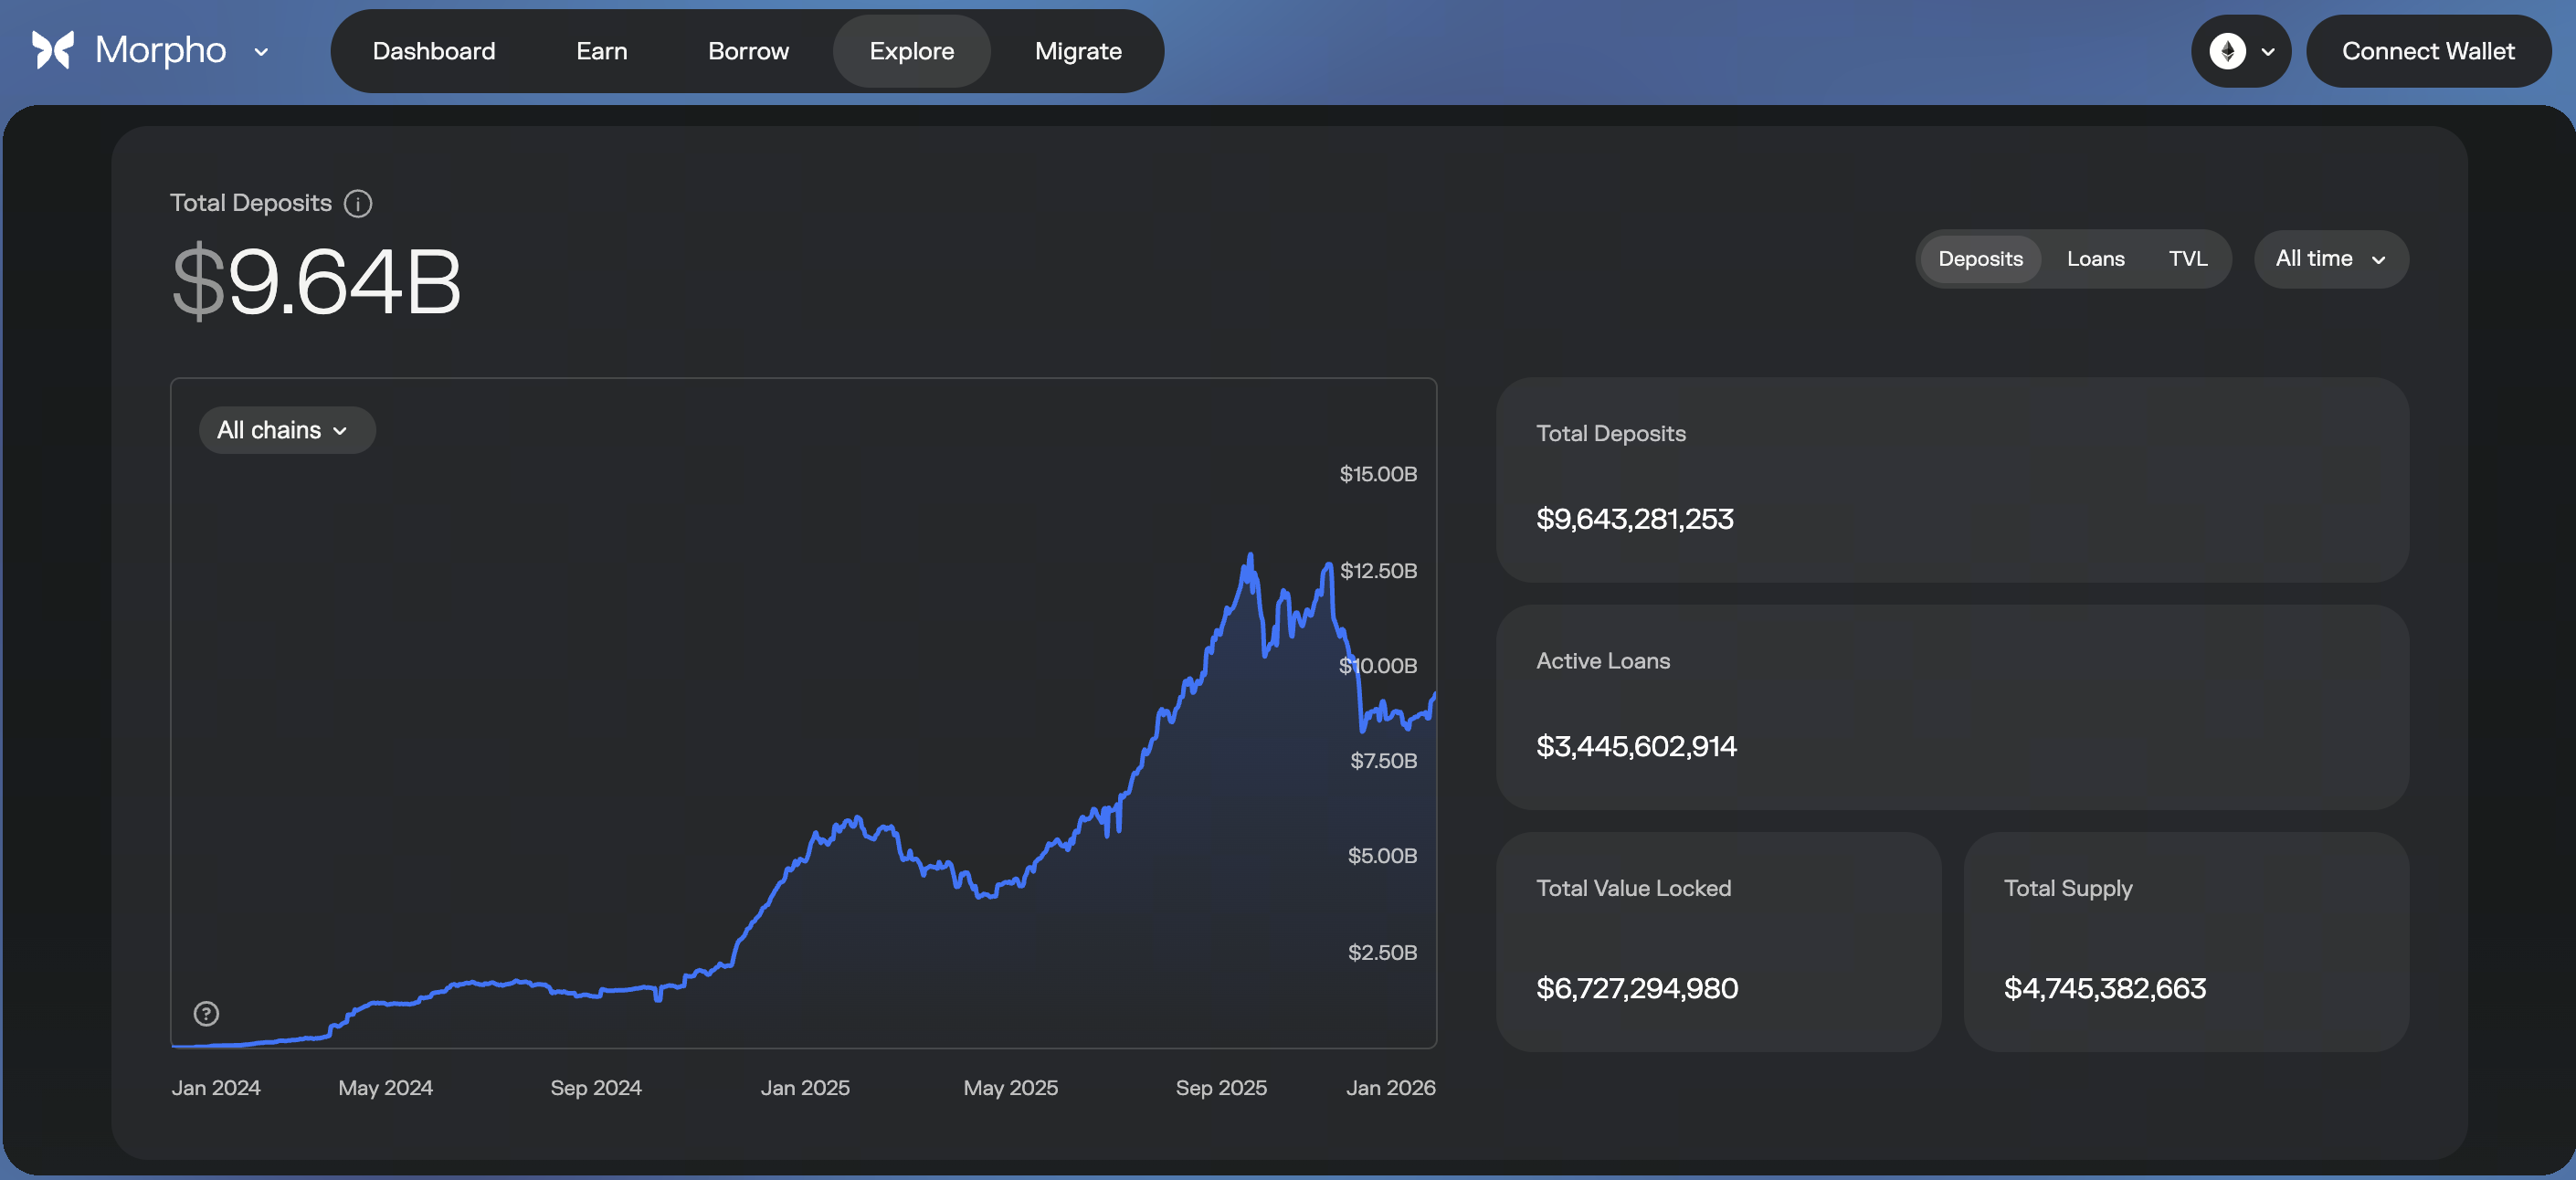Open the Earn tab

(601, 51)
